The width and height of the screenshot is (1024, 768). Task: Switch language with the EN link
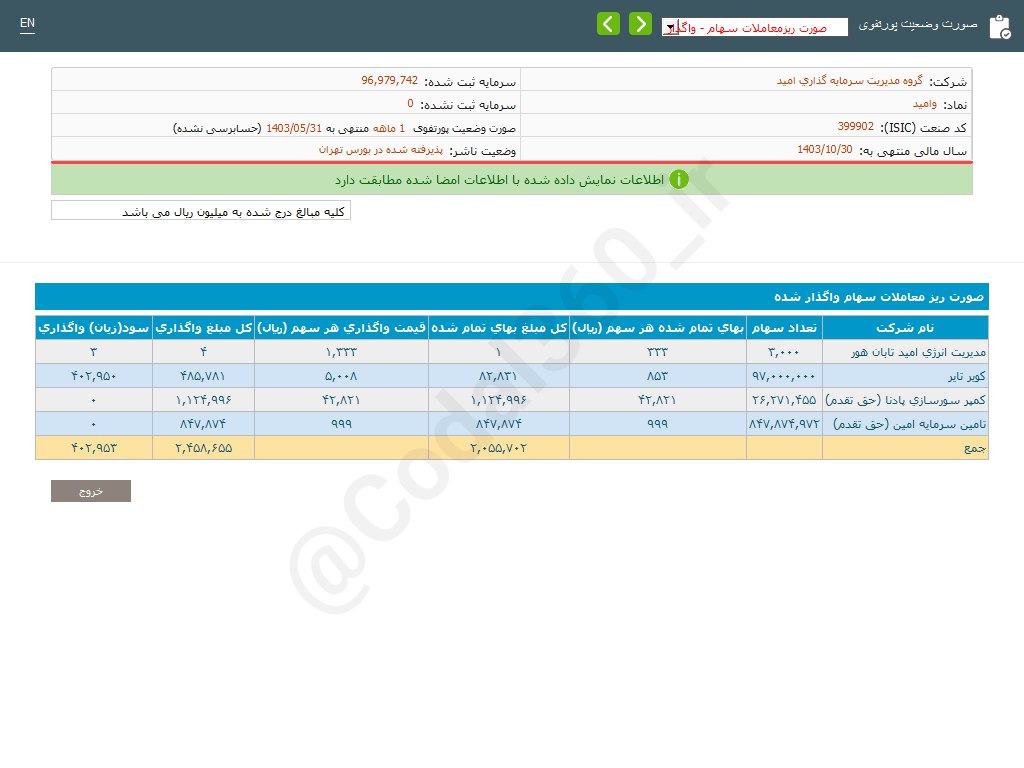tap(27, 23)
